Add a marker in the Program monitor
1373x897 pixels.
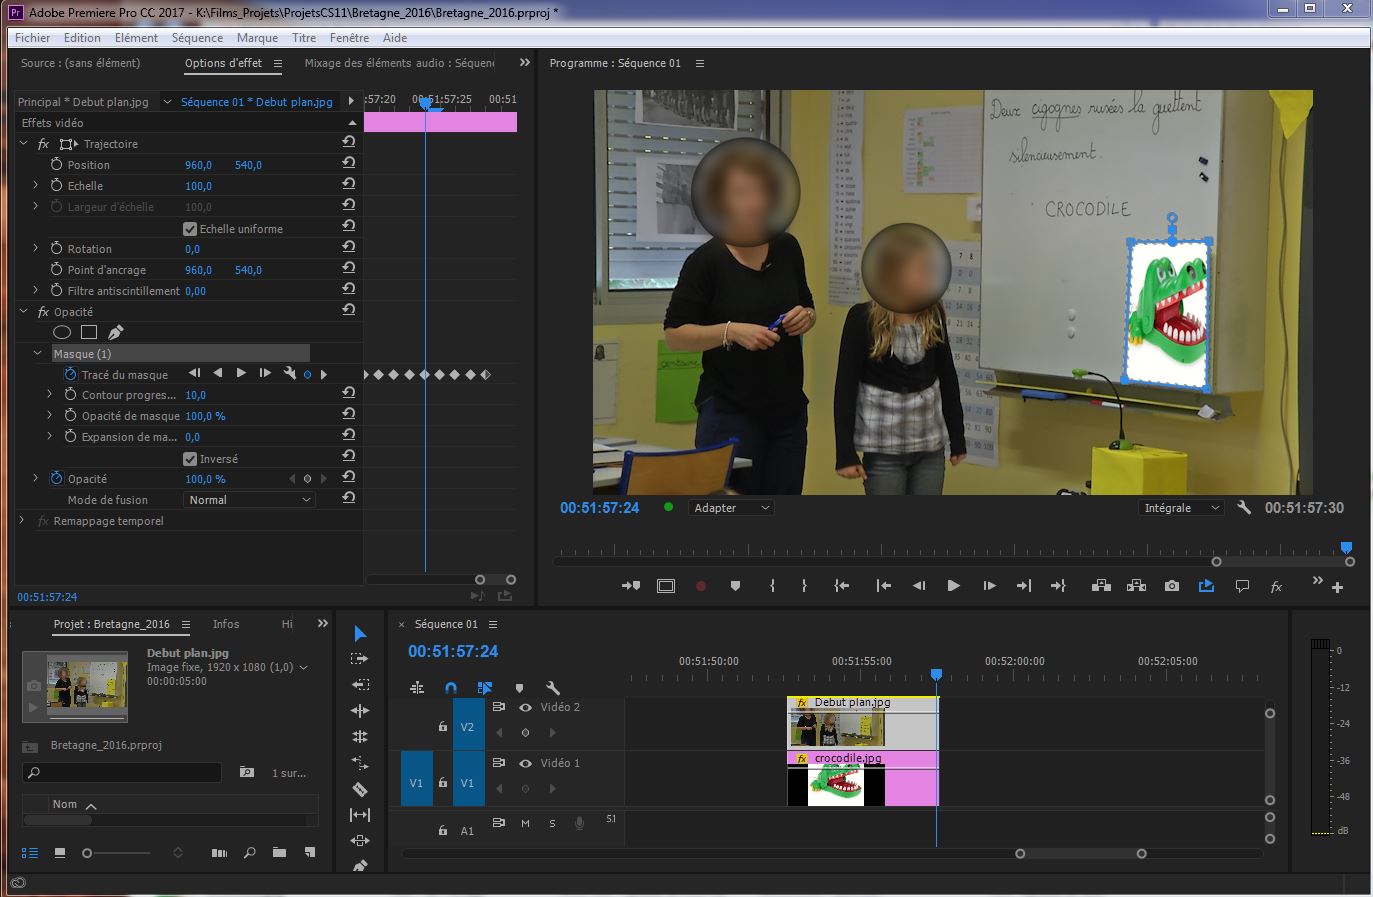click(x=735, y=586)
